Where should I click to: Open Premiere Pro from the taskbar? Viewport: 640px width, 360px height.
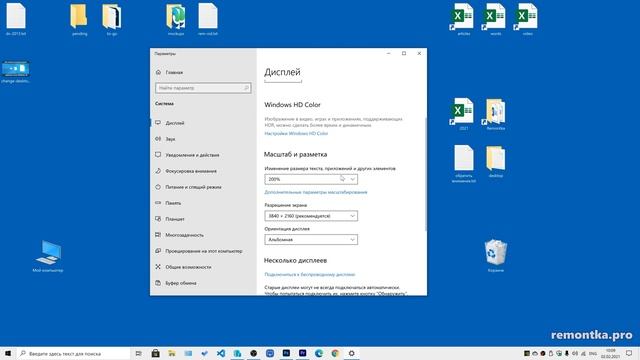pyautogui.click(x=302, y=353)
